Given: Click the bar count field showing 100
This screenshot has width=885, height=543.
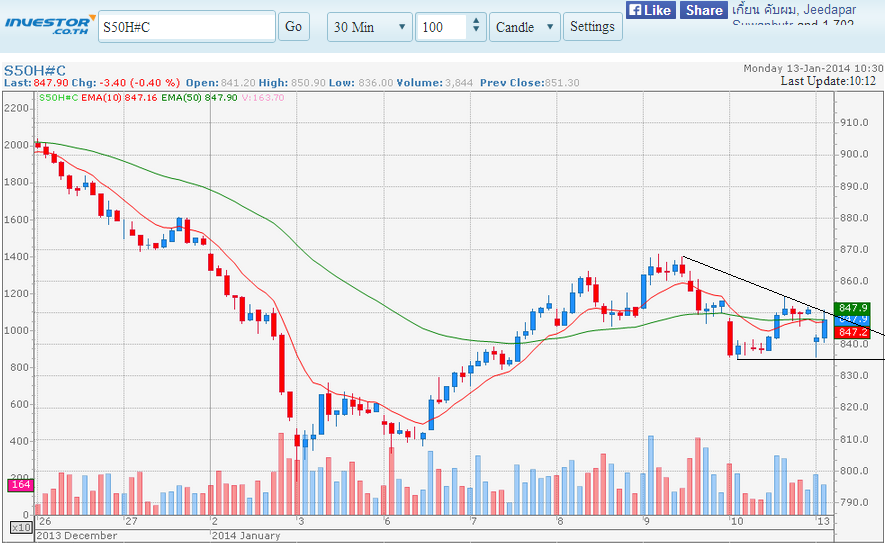Looking at the screenshot, I should (441, 27).
